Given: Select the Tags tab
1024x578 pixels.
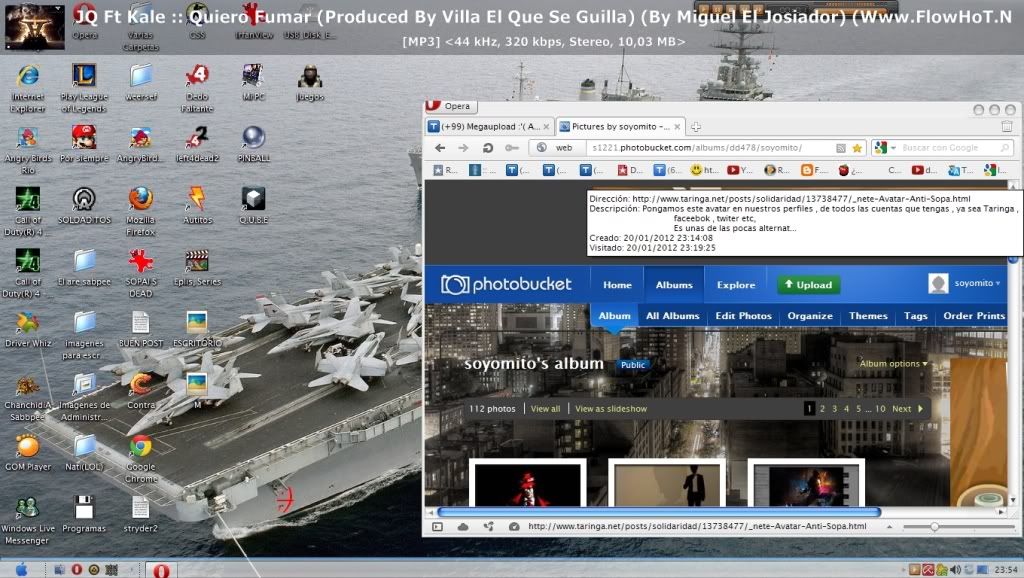Looking at the screenshot, I should 916,316.
